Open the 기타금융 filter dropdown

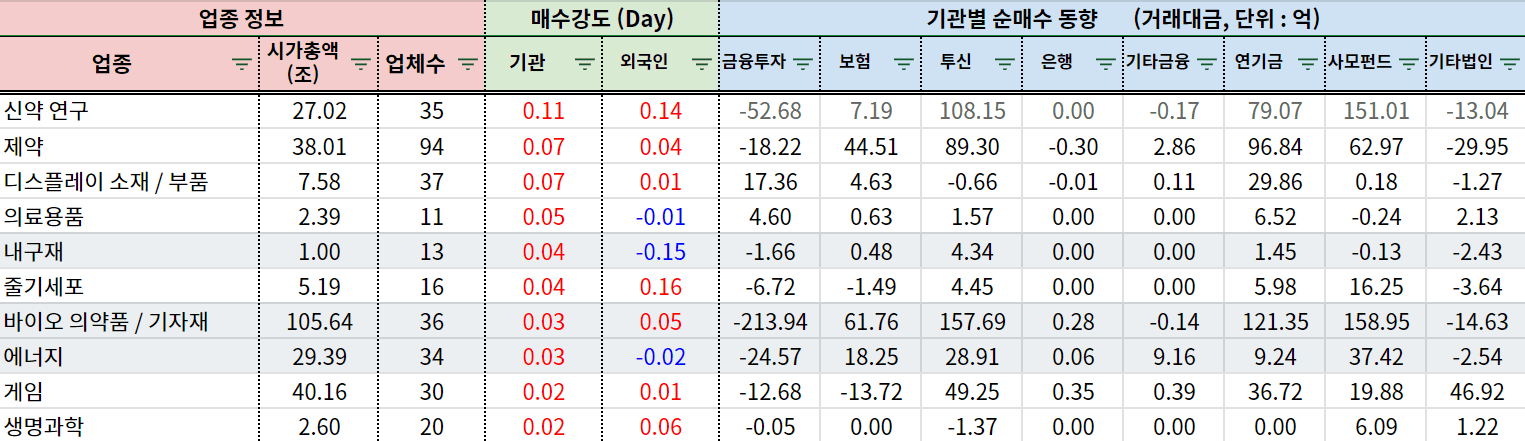click(1206, 63)
